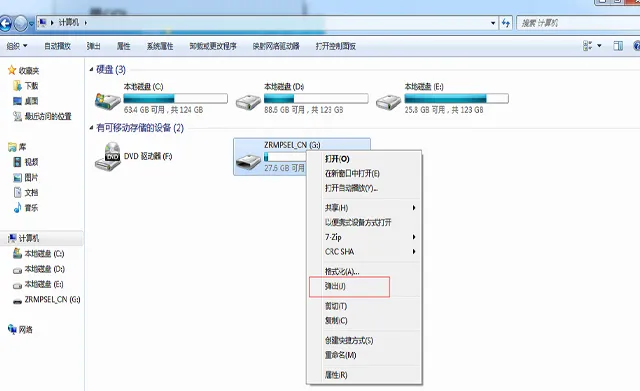Screen dimensions: 640x391
Task: Click the 本地磁盘 (E:) drive icon
Action: click(x=389, y=101)
